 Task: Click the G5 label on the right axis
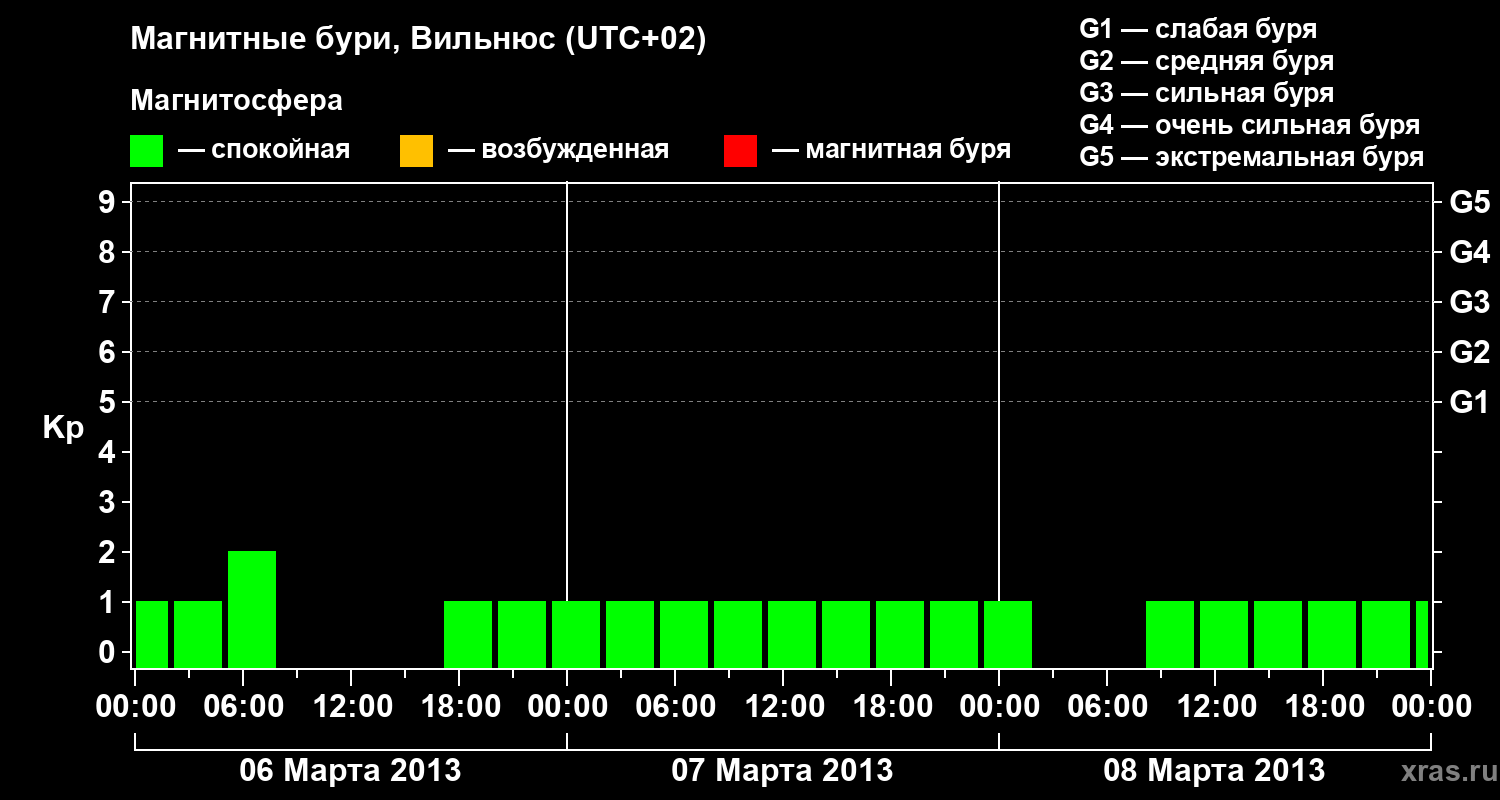1469,202
